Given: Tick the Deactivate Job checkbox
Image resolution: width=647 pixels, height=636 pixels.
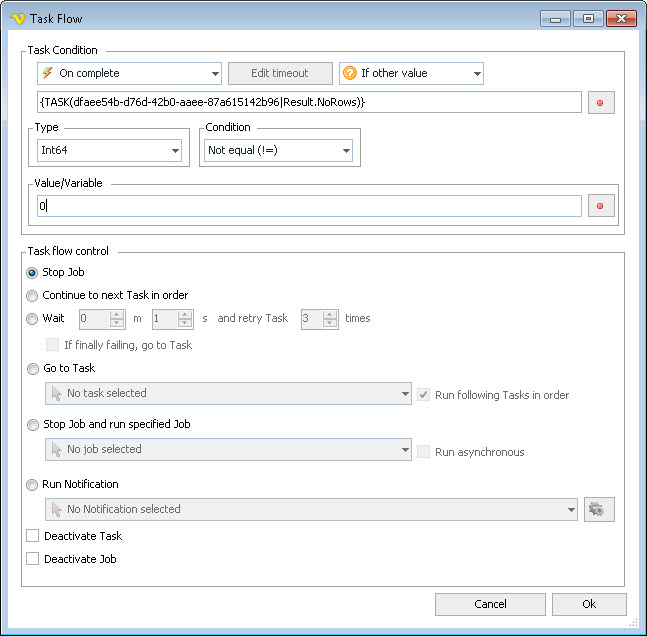Looking at the screenshot, I should [x=33, y=559].
